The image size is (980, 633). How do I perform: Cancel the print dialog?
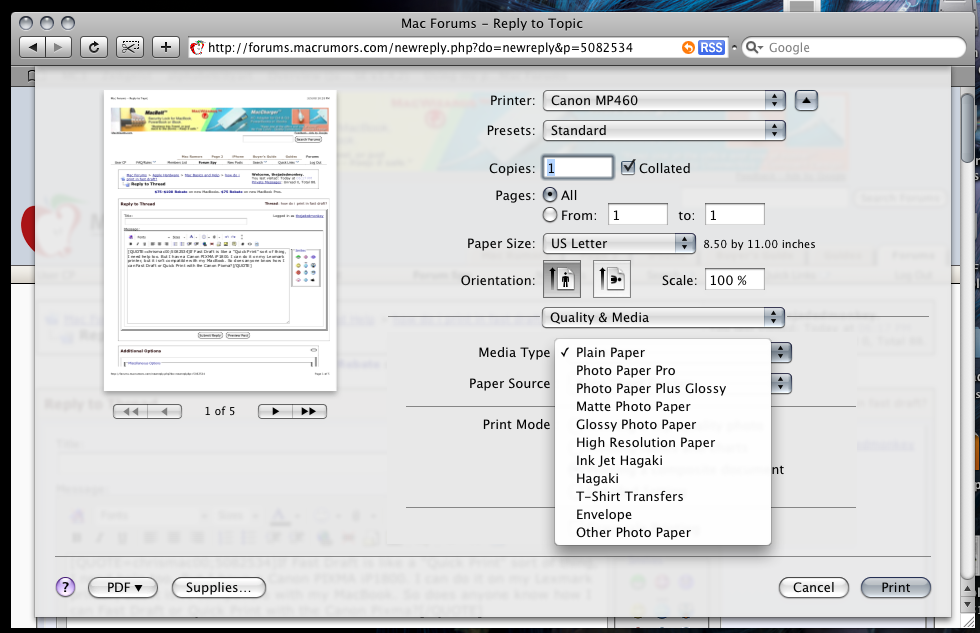[x=813, y=587]
